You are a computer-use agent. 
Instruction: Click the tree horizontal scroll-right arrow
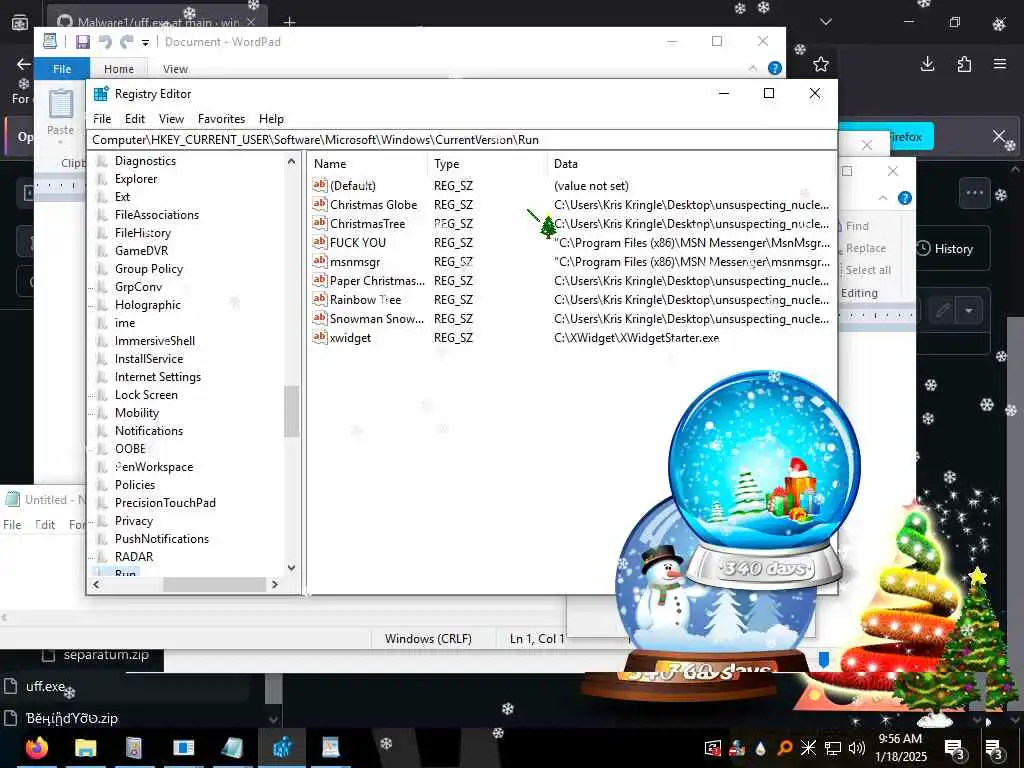(275, 584)
